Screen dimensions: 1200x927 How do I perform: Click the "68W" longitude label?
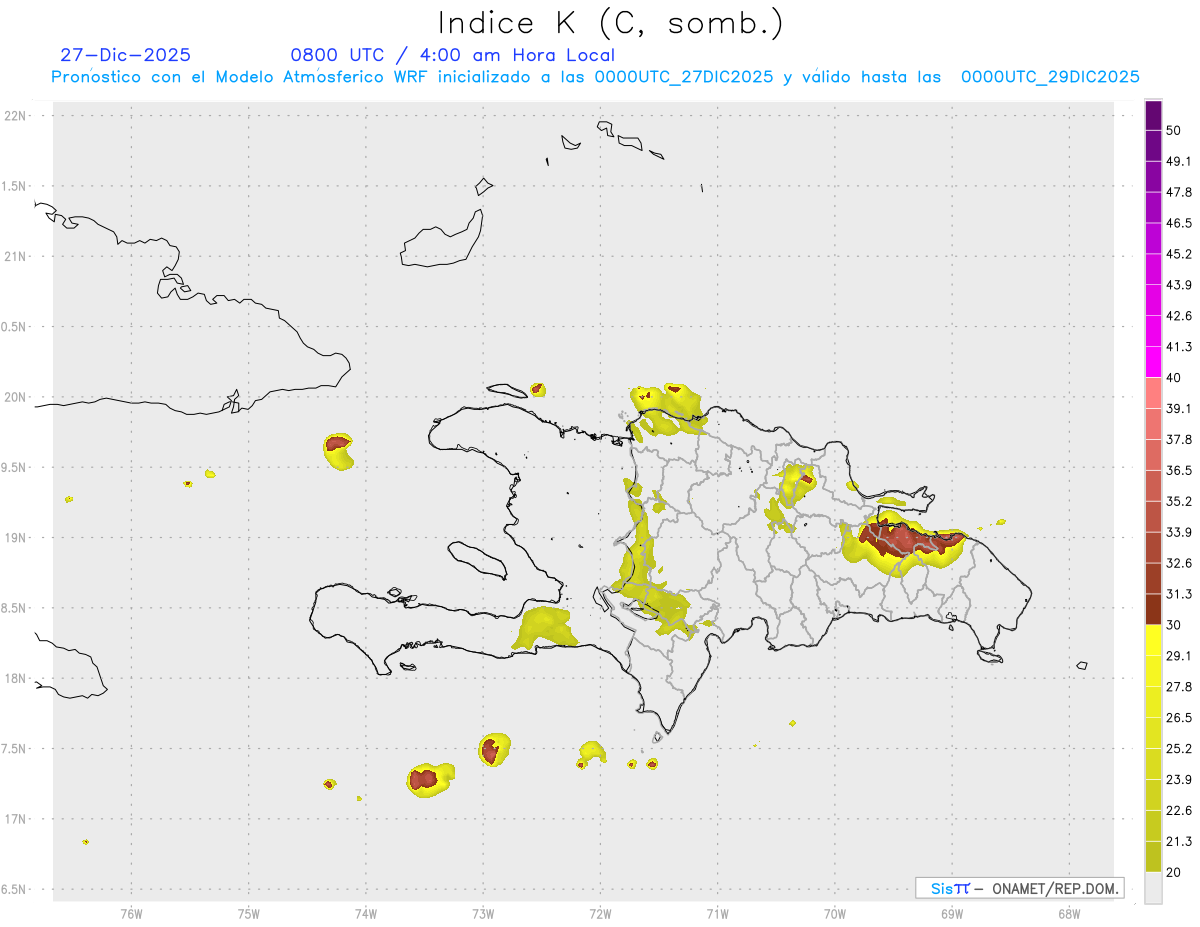pyautogui.click(x=1069, y=913)
